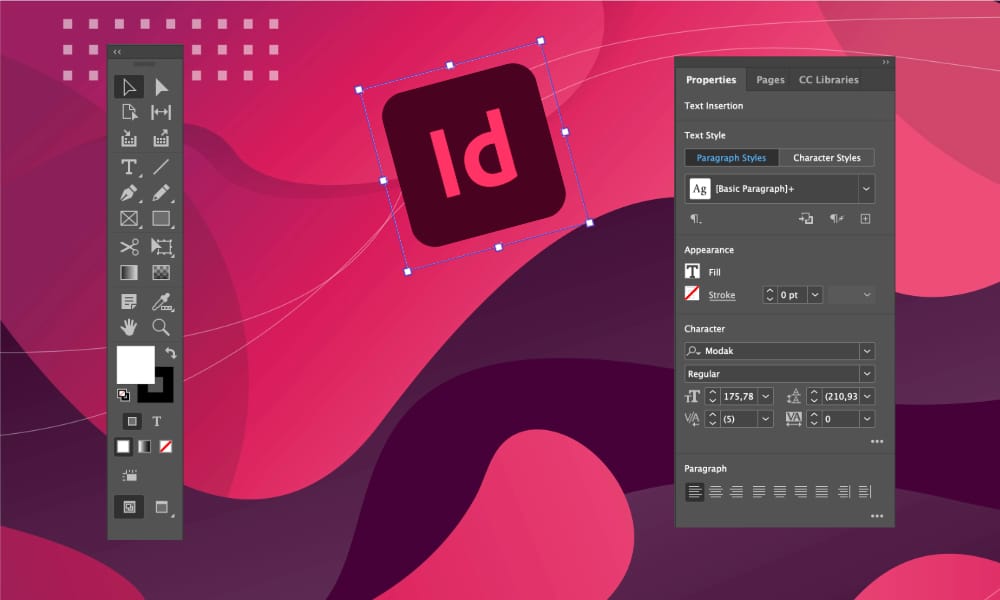
Task: Switch to Normal view mode
Action: point(129,507)
